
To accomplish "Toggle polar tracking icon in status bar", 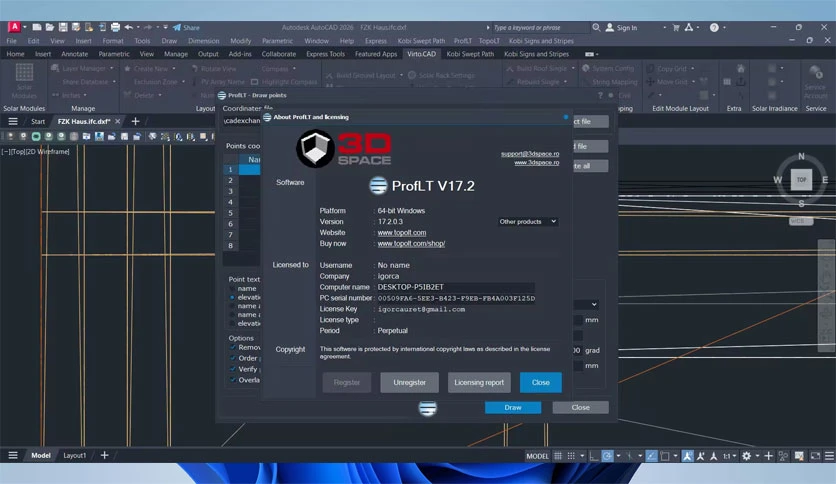I will point(607,456).
